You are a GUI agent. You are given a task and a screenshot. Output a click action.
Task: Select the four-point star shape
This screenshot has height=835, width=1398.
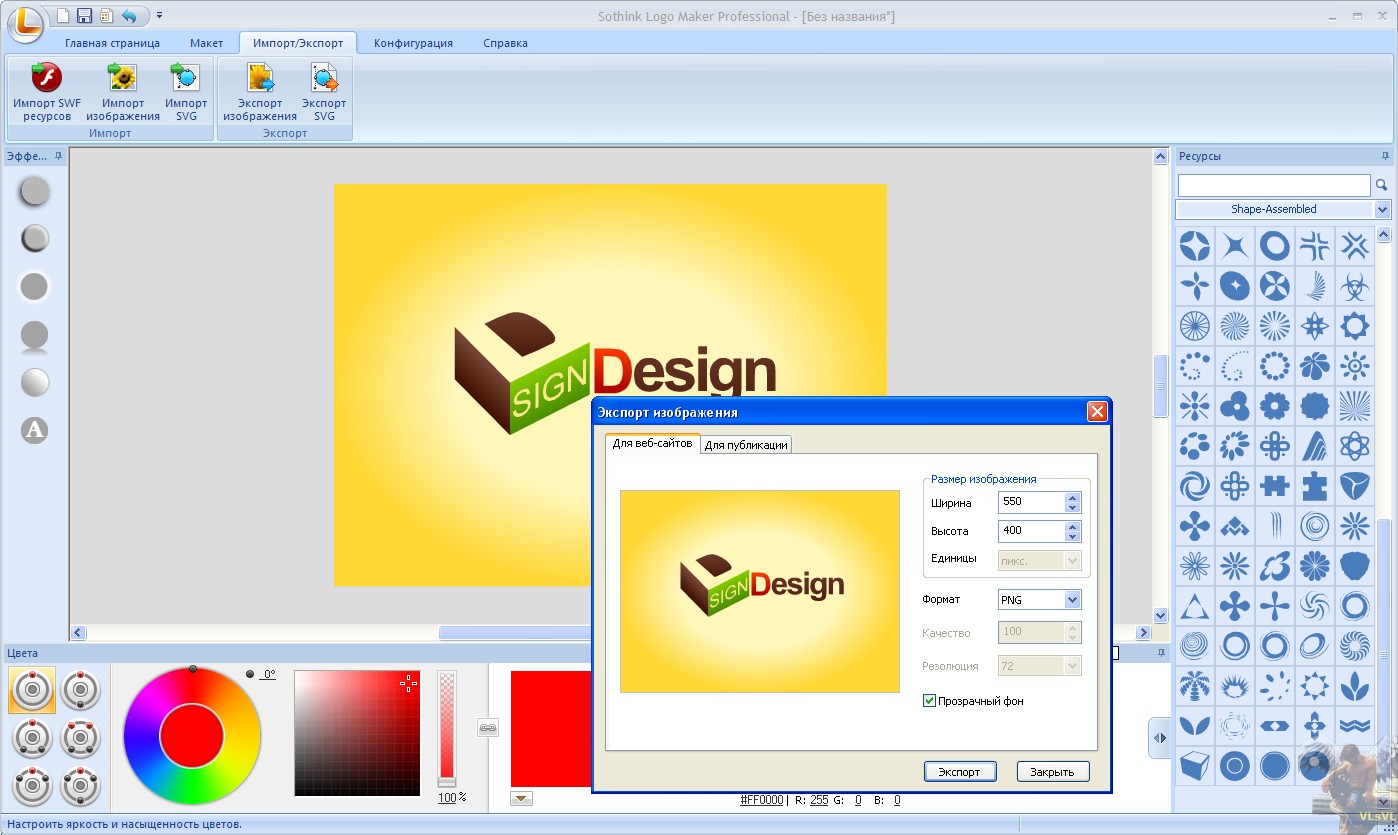tap(1234, 245)
